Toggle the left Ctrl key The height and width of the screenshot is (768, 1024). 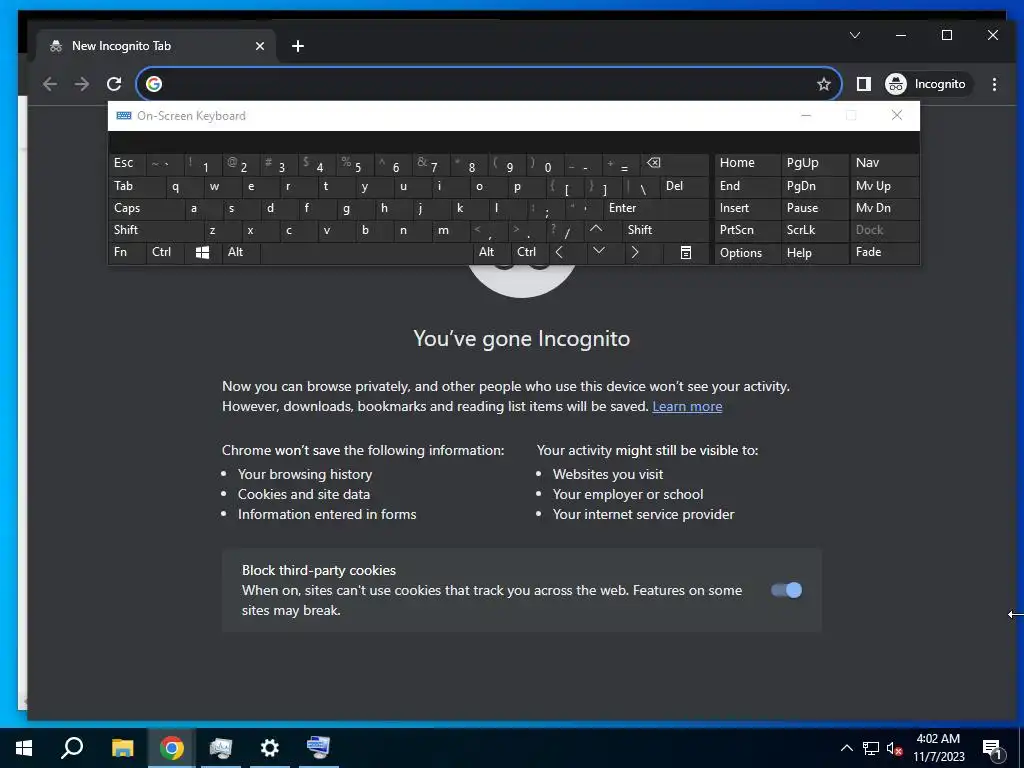click(165, 252)
